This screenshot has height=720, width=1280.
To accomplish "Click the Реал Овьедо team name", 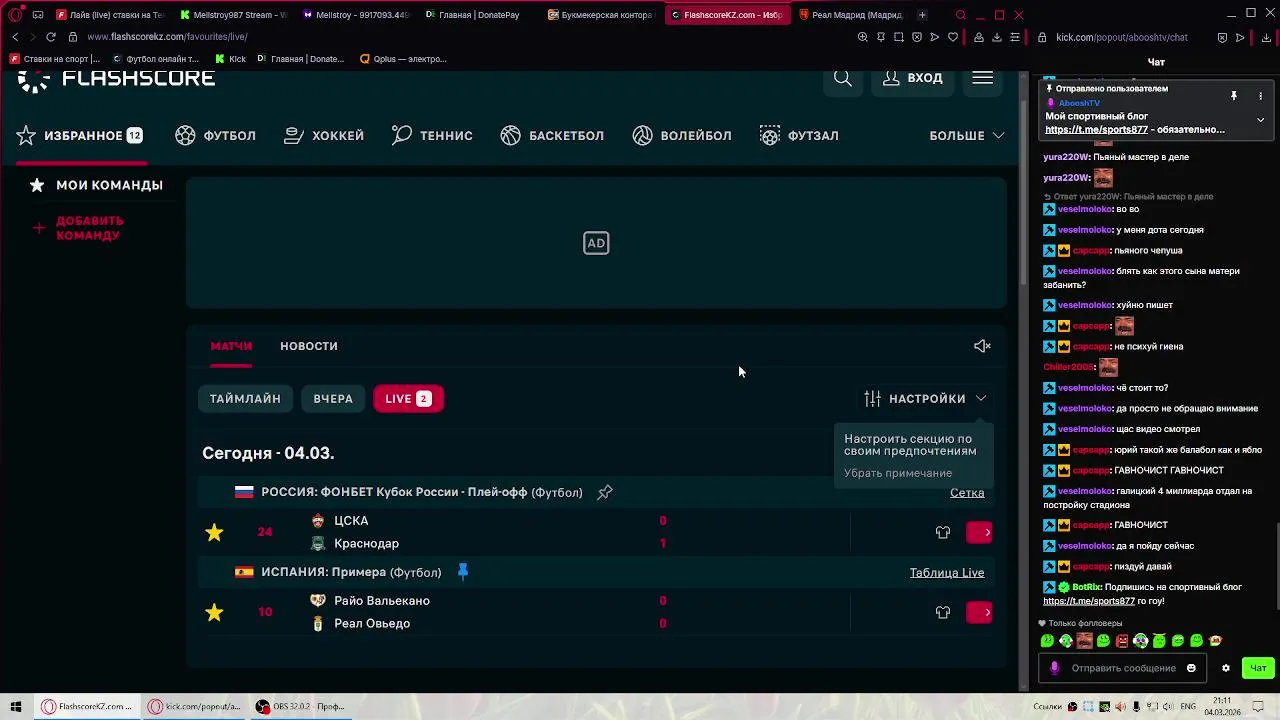I will click(372, 624).
